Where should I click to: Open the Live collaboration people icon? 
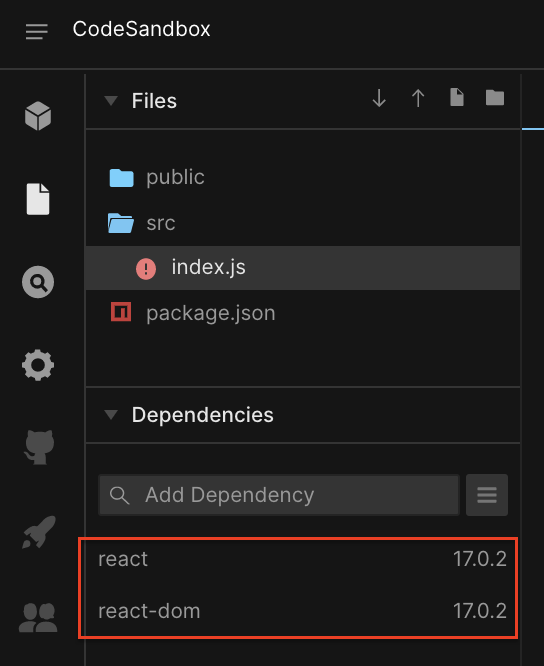pyautogui.click(x=38, y=618)
